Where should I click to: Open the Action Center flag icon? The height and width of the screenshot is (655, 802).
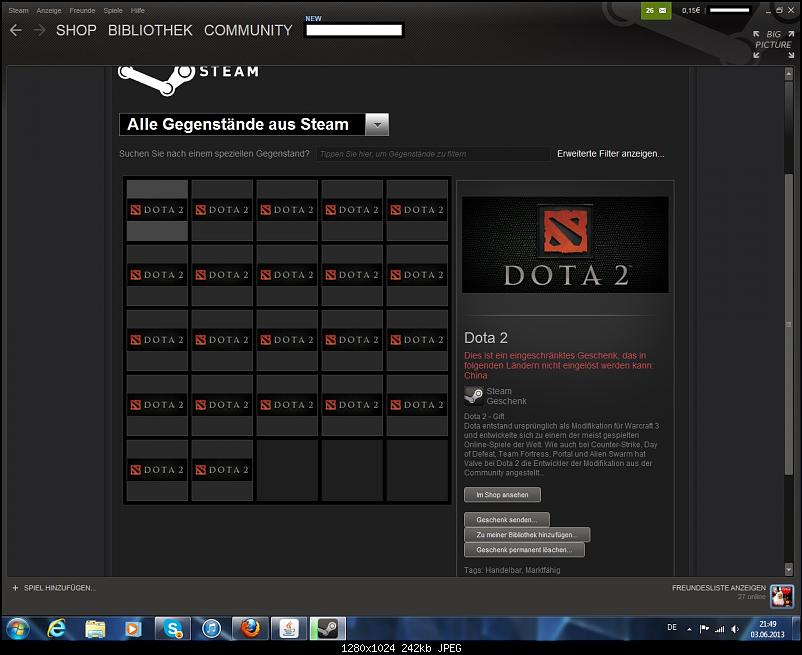coord(704,629)
